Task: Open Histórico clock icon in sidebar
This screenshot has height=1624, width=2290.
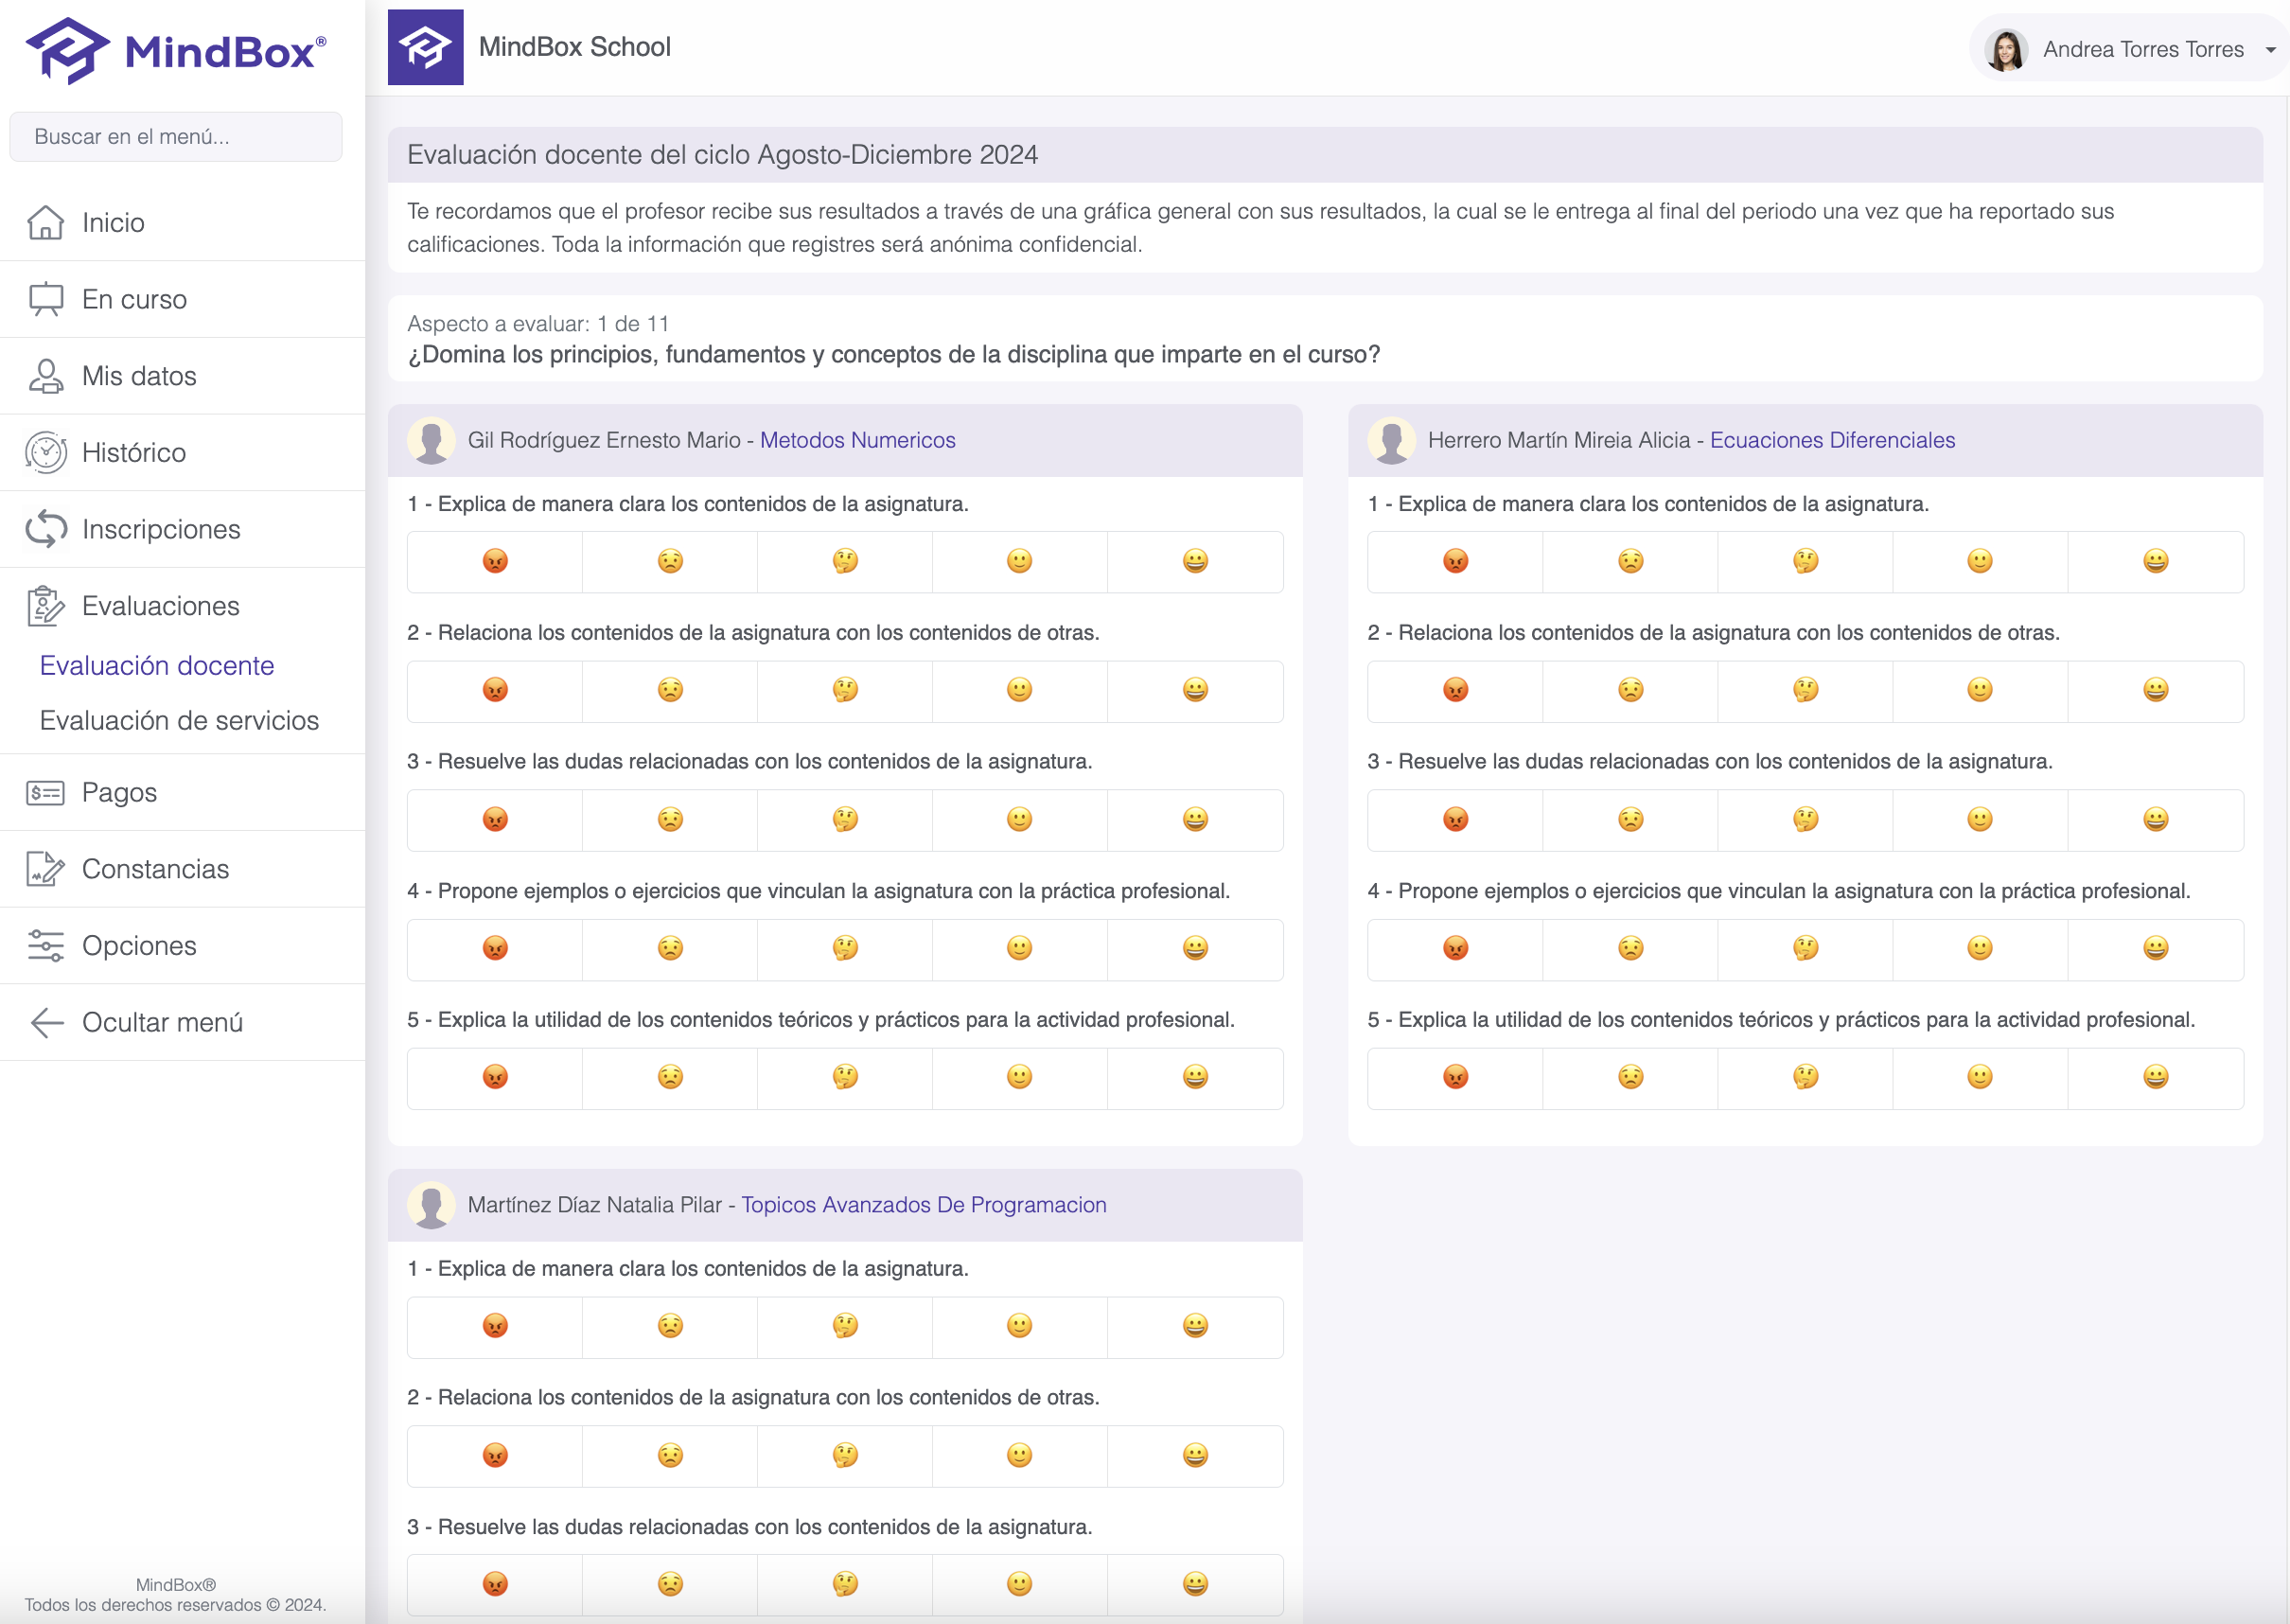Action: click(x=46, y=452)
